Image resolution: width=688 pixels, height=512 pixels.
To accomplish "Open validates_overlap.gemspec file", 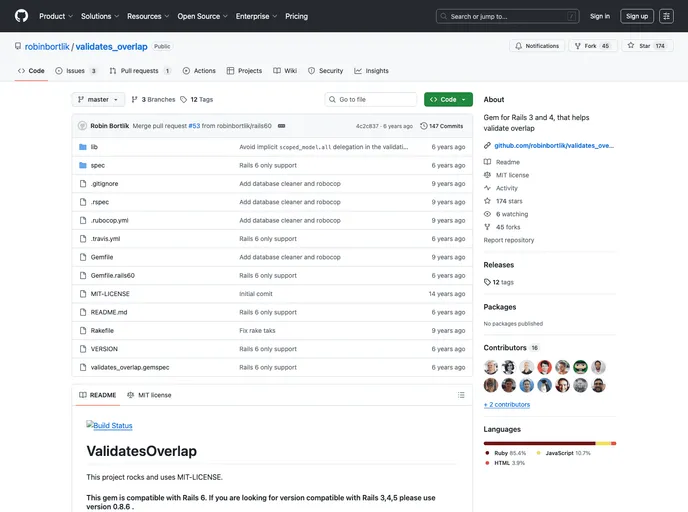I will (130, 367).
